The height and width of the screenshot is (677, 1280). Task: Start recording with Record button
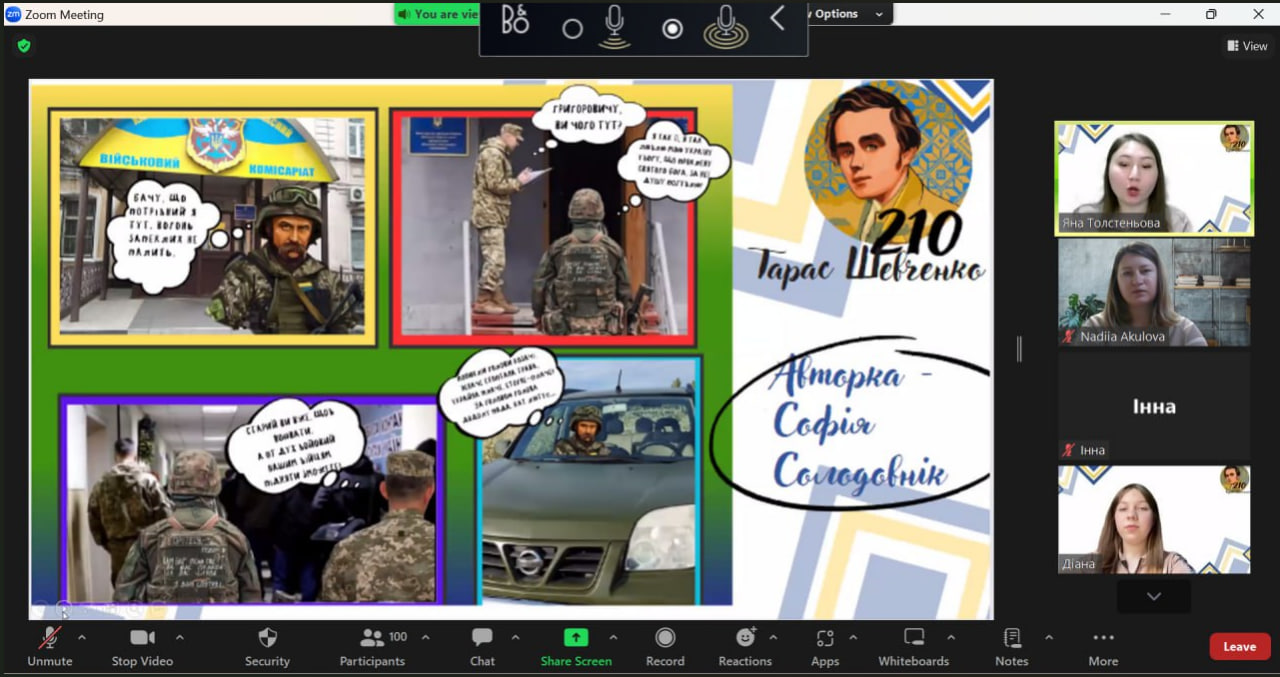click(x=665, y=647)
